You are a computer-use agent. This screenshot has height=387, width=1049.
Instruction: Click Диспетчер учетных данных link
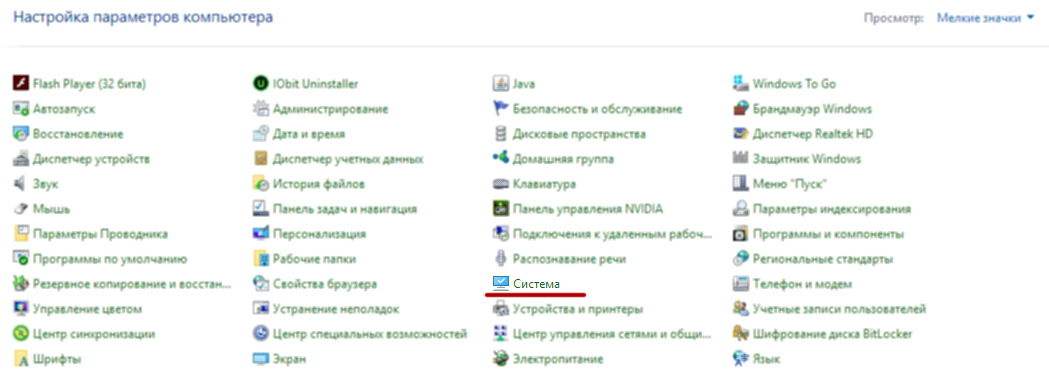(x=348, y=159)
